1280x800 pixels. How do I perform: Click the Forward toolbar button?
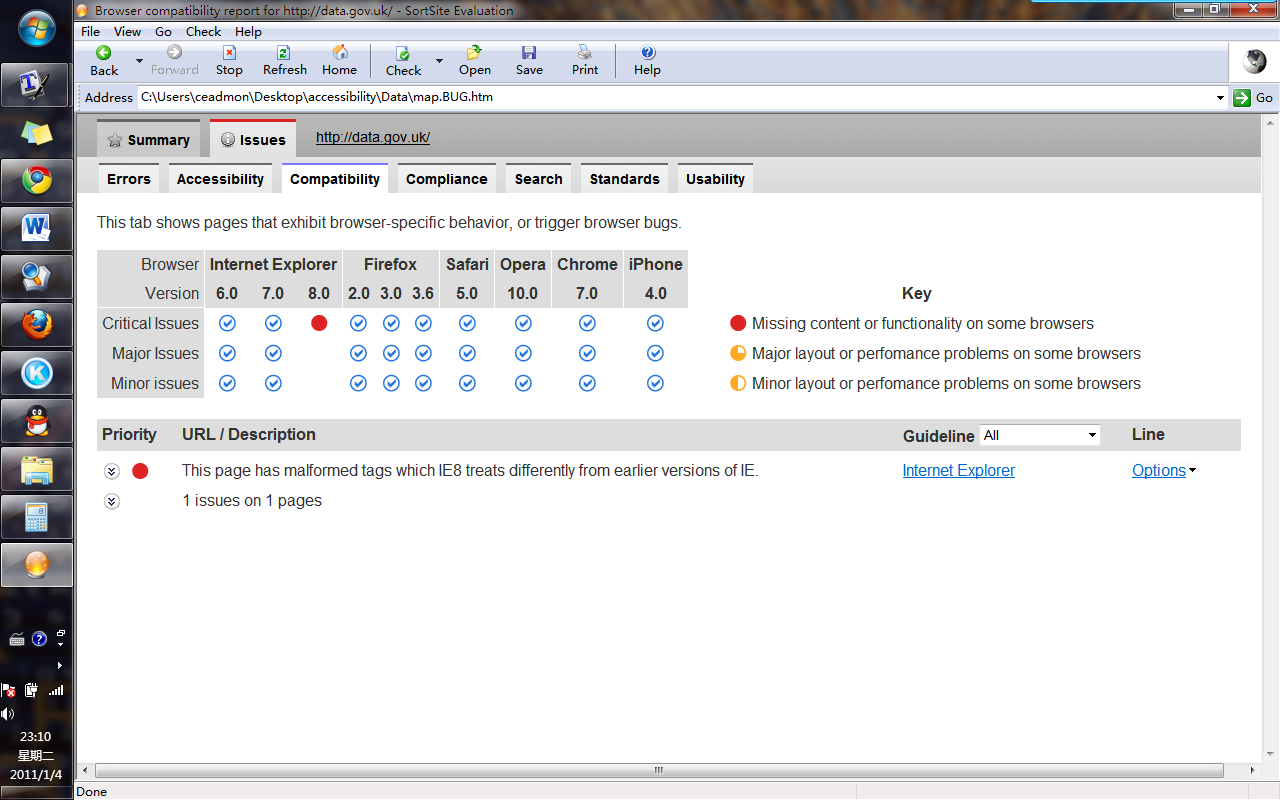[x=175, y=61]
